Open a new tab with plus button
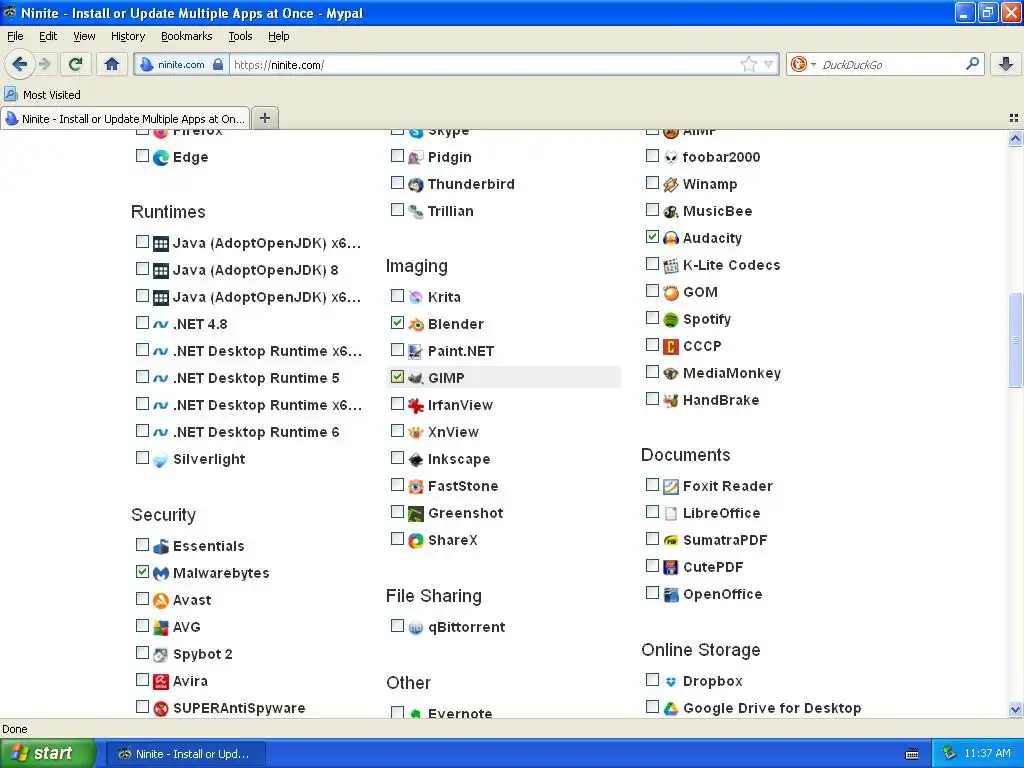Viewport: 1024px width, 768px height. 264,118
